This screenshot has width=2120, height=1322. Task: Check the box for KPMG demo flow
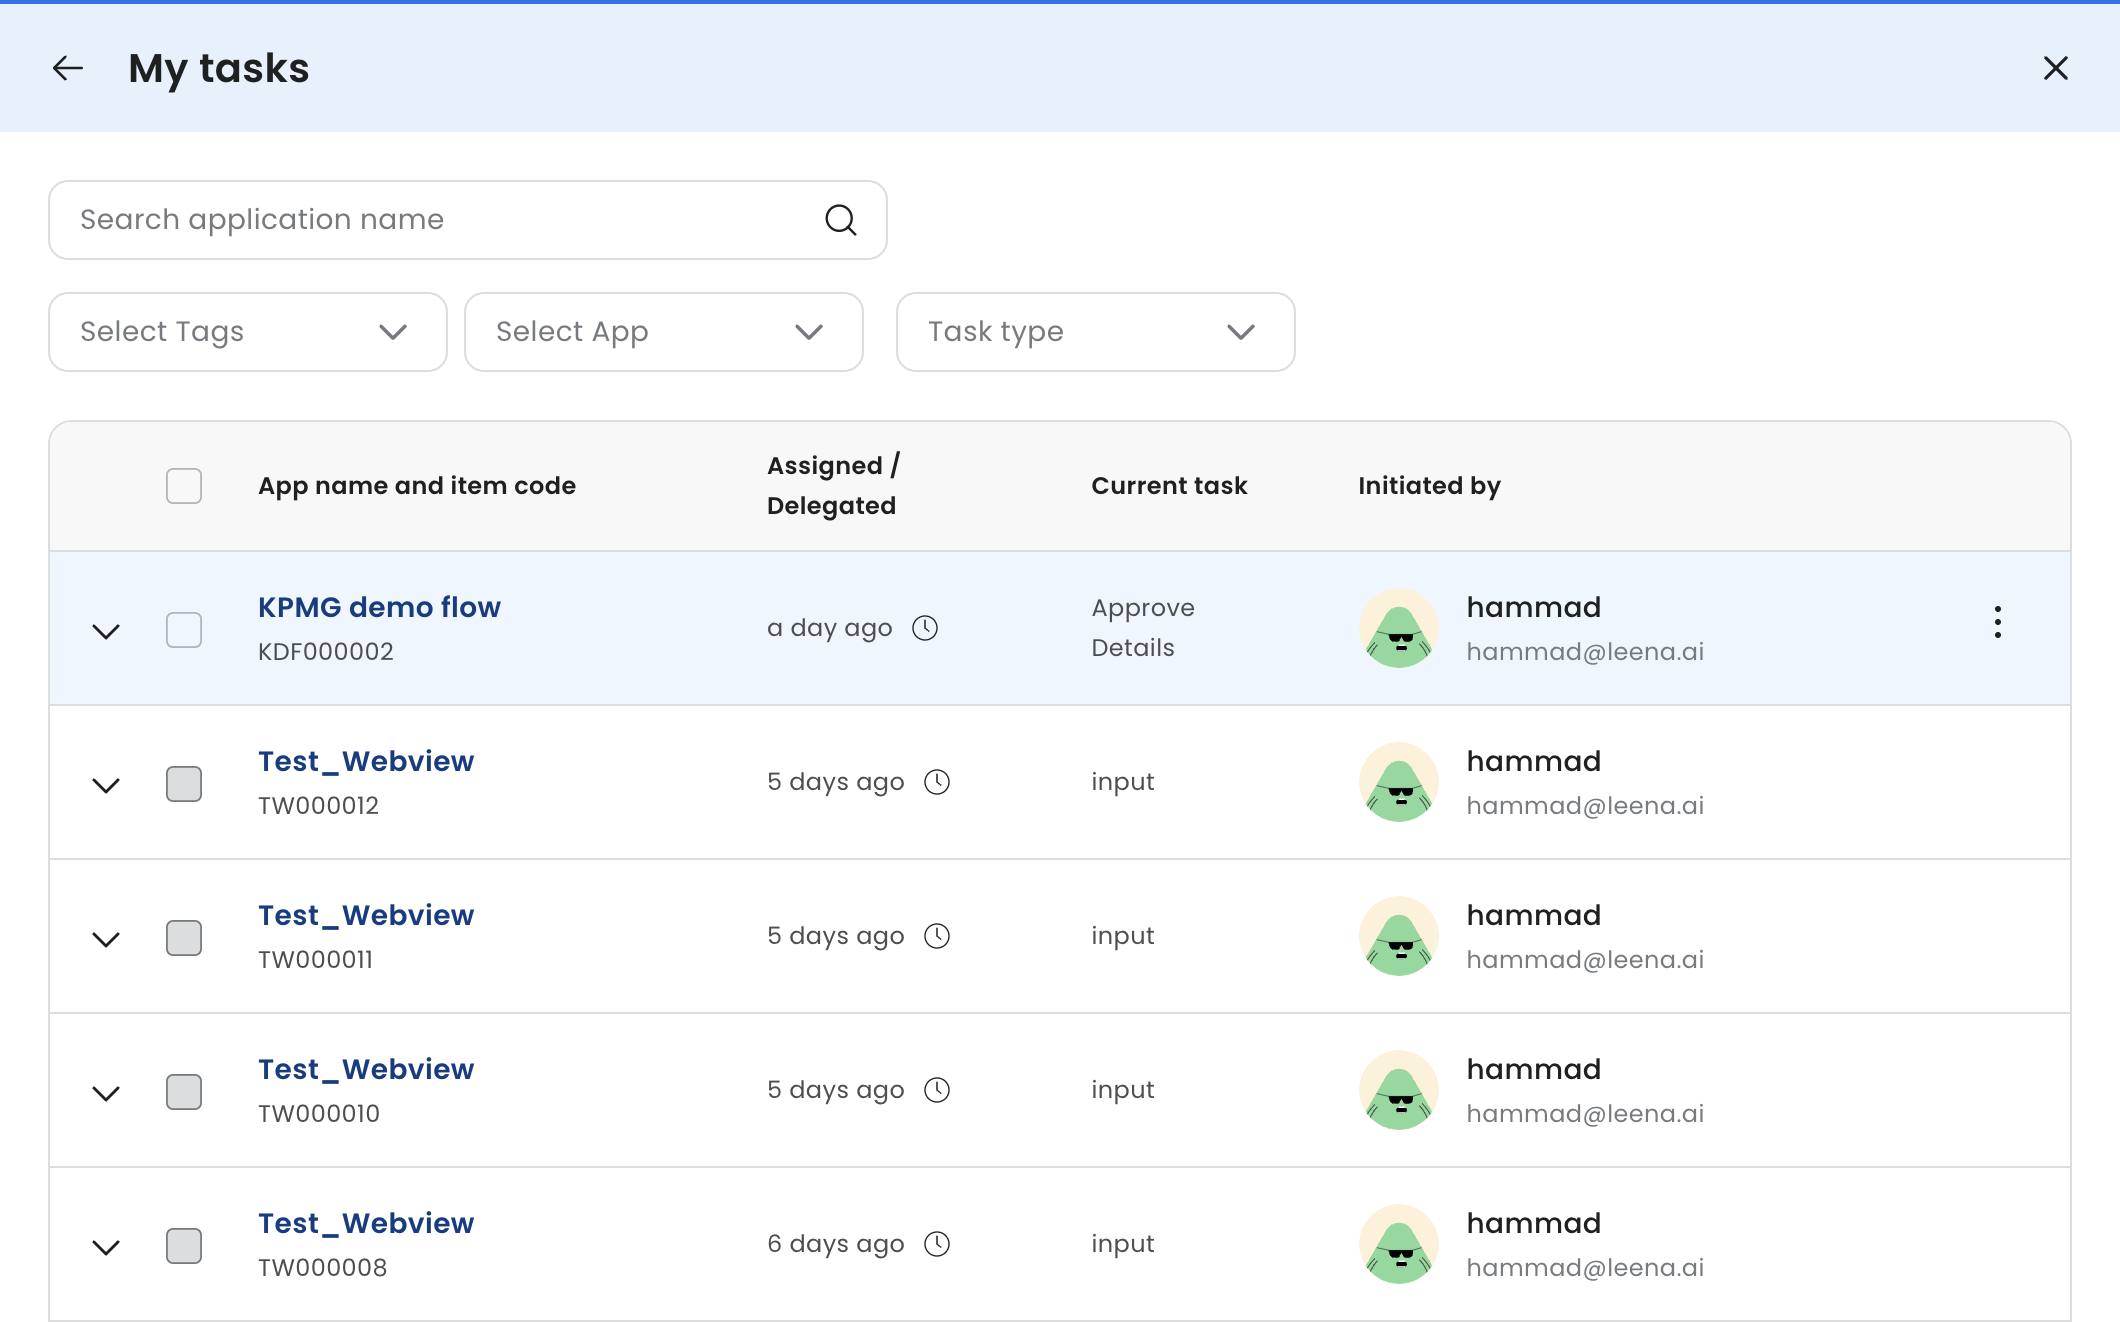(184, 630)
